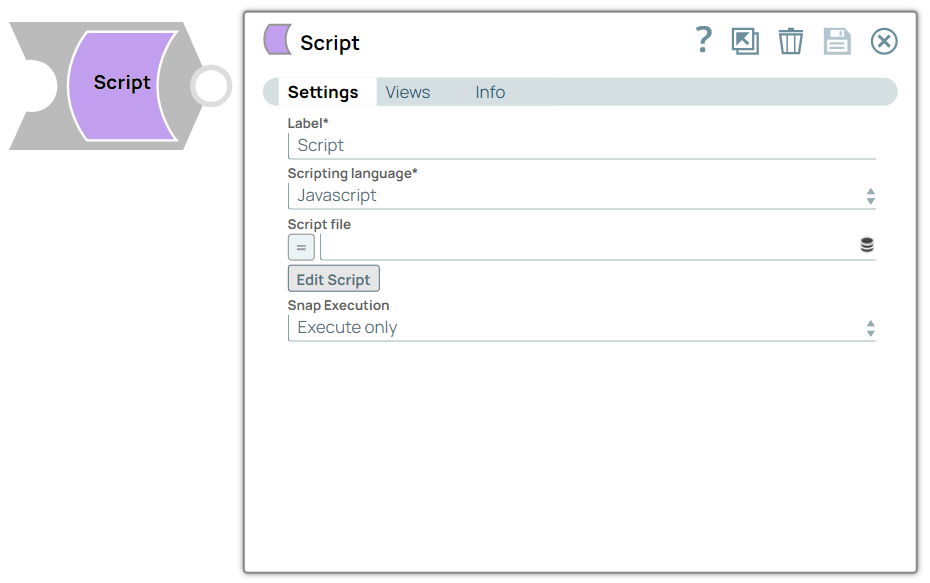Viewport: 930px width, 583px height.
Task: Click the pop-out dialog icon
Action: click(745, 41)
